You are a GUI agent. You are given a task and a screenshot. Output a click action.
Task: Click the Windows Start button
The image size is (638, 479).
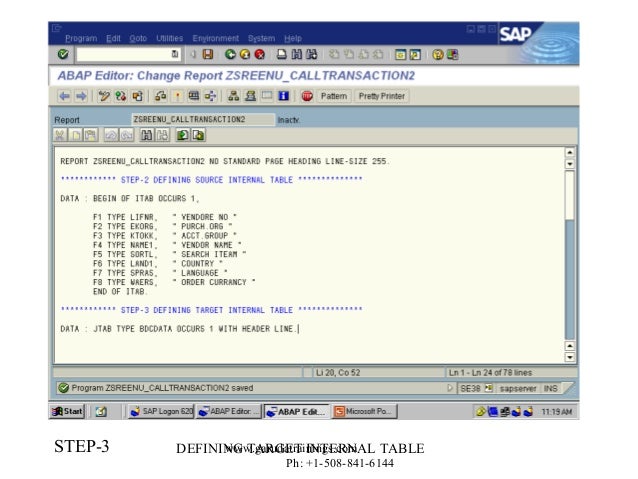[67, 411]
